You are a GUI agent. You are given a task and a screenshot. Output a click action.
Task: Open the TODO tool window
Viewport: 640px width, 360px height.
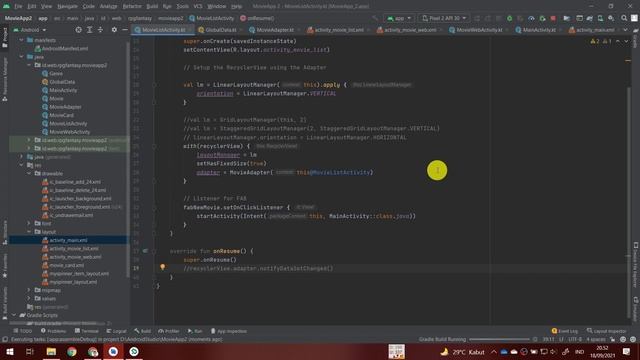[x=22, y=331]
